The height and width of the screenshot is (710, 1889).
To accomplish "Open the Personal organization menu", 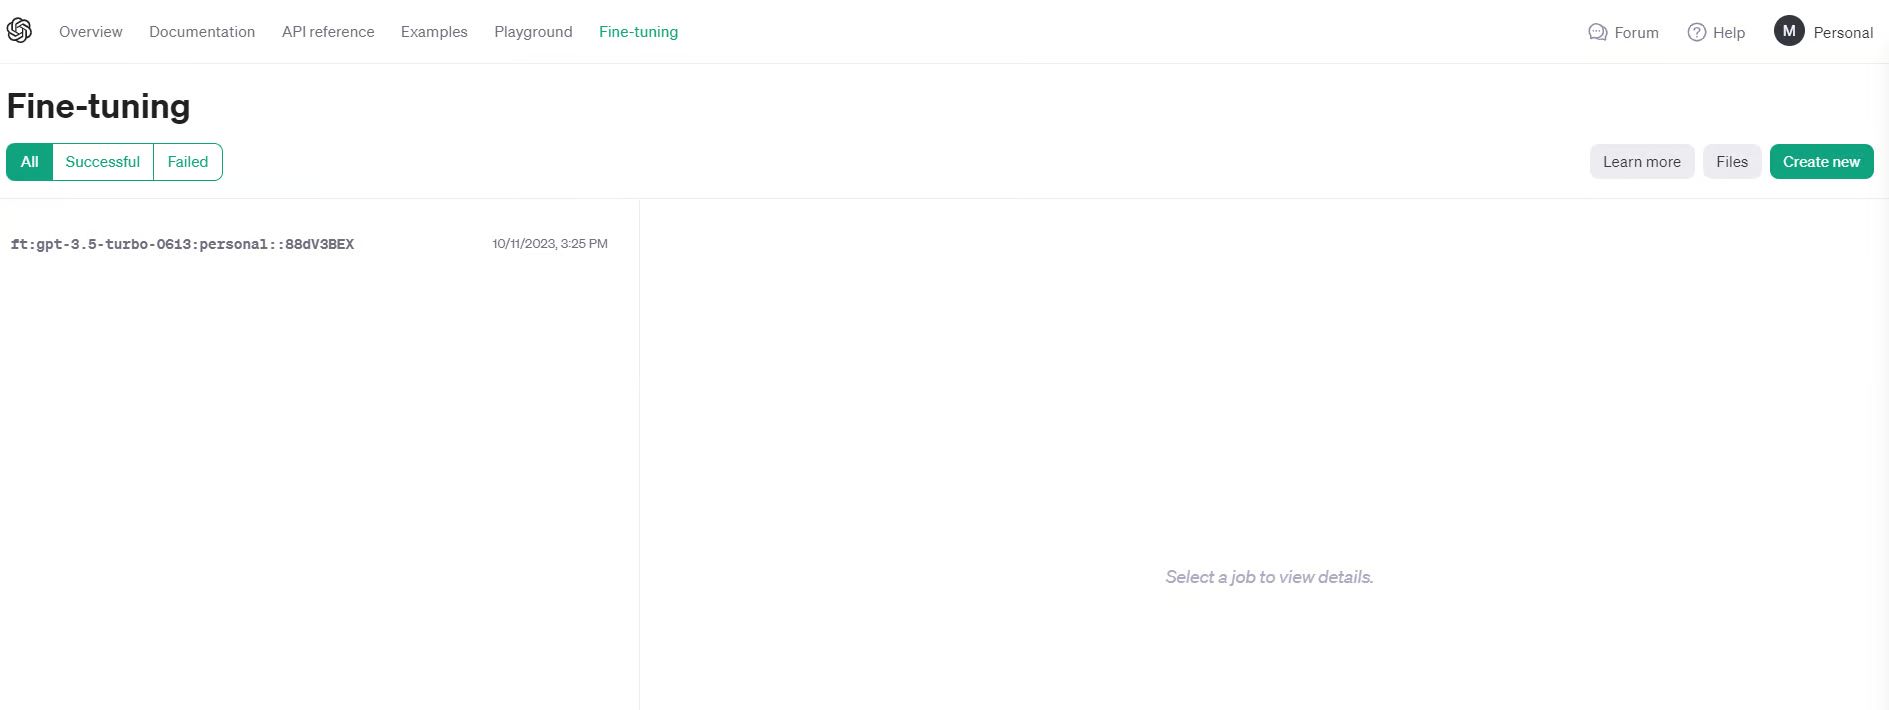I will coord(1842,32).
